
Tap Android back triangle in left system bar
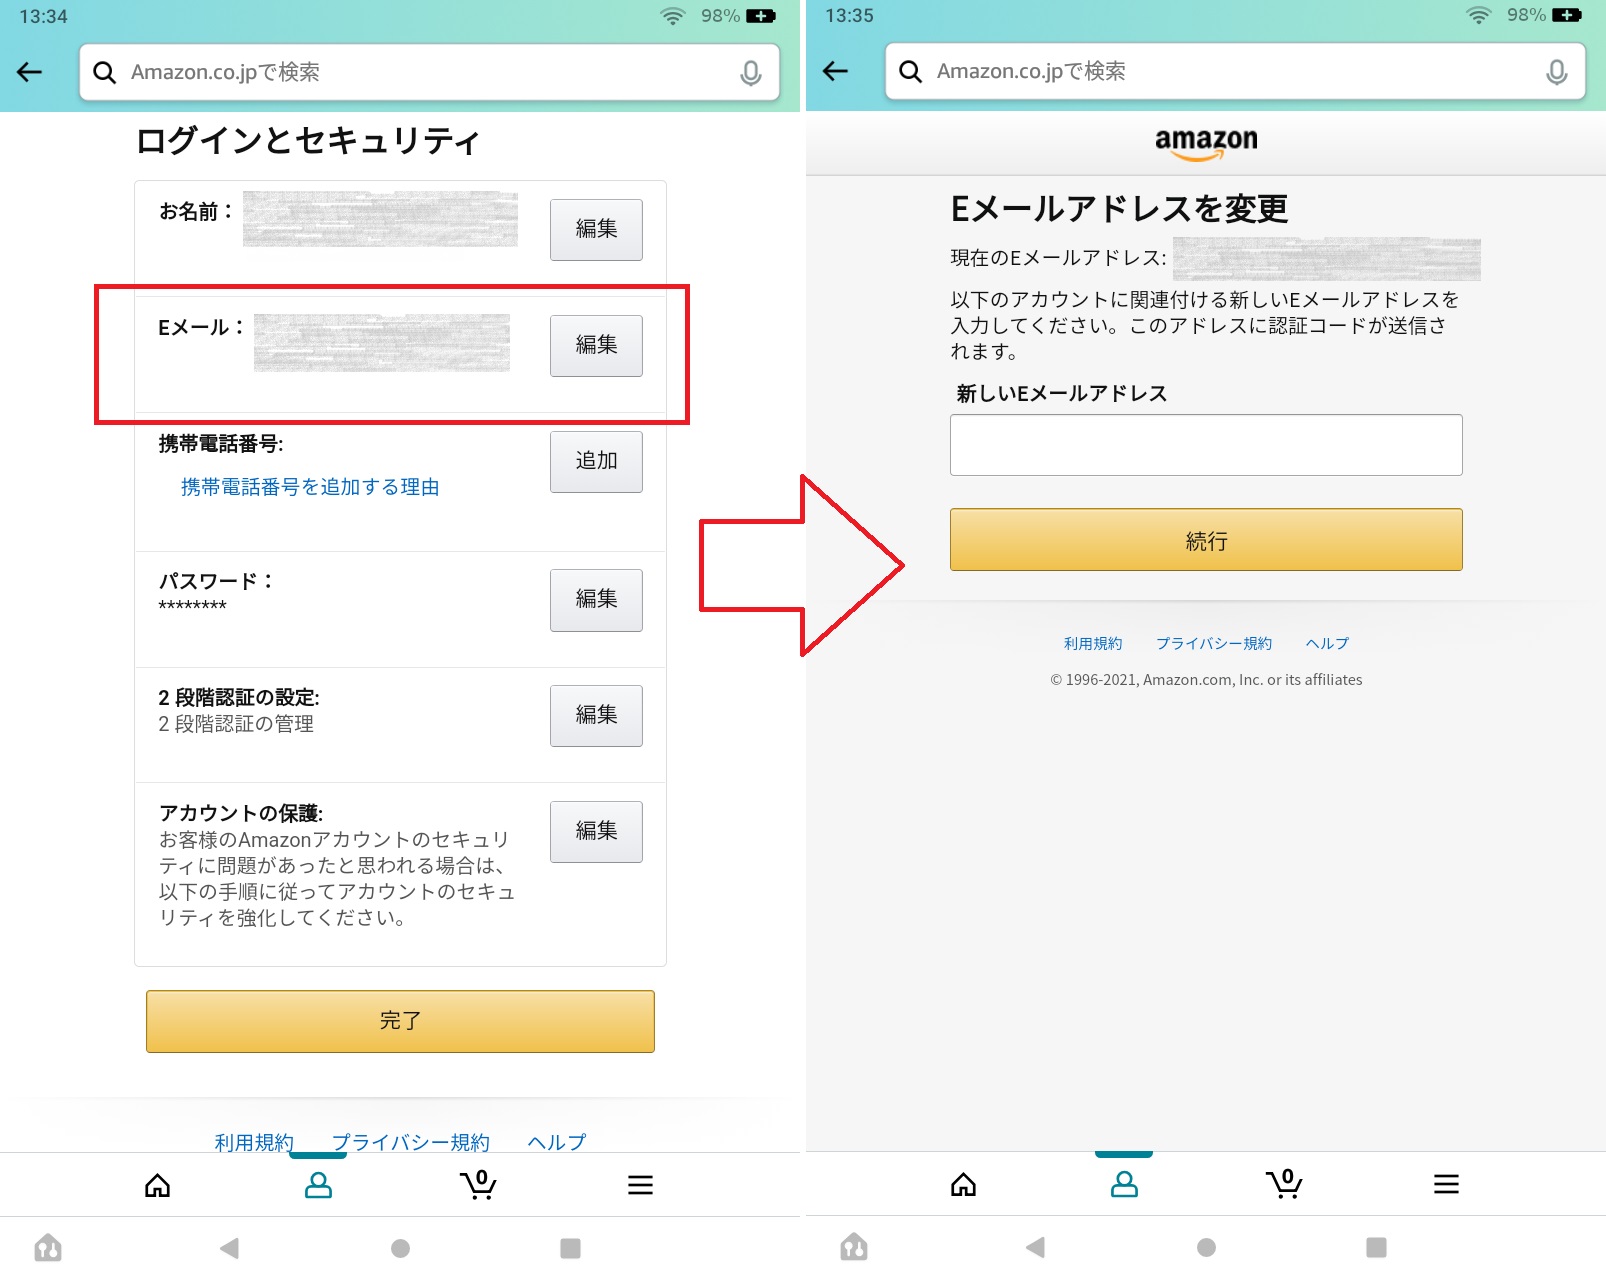click(230, 1248)
